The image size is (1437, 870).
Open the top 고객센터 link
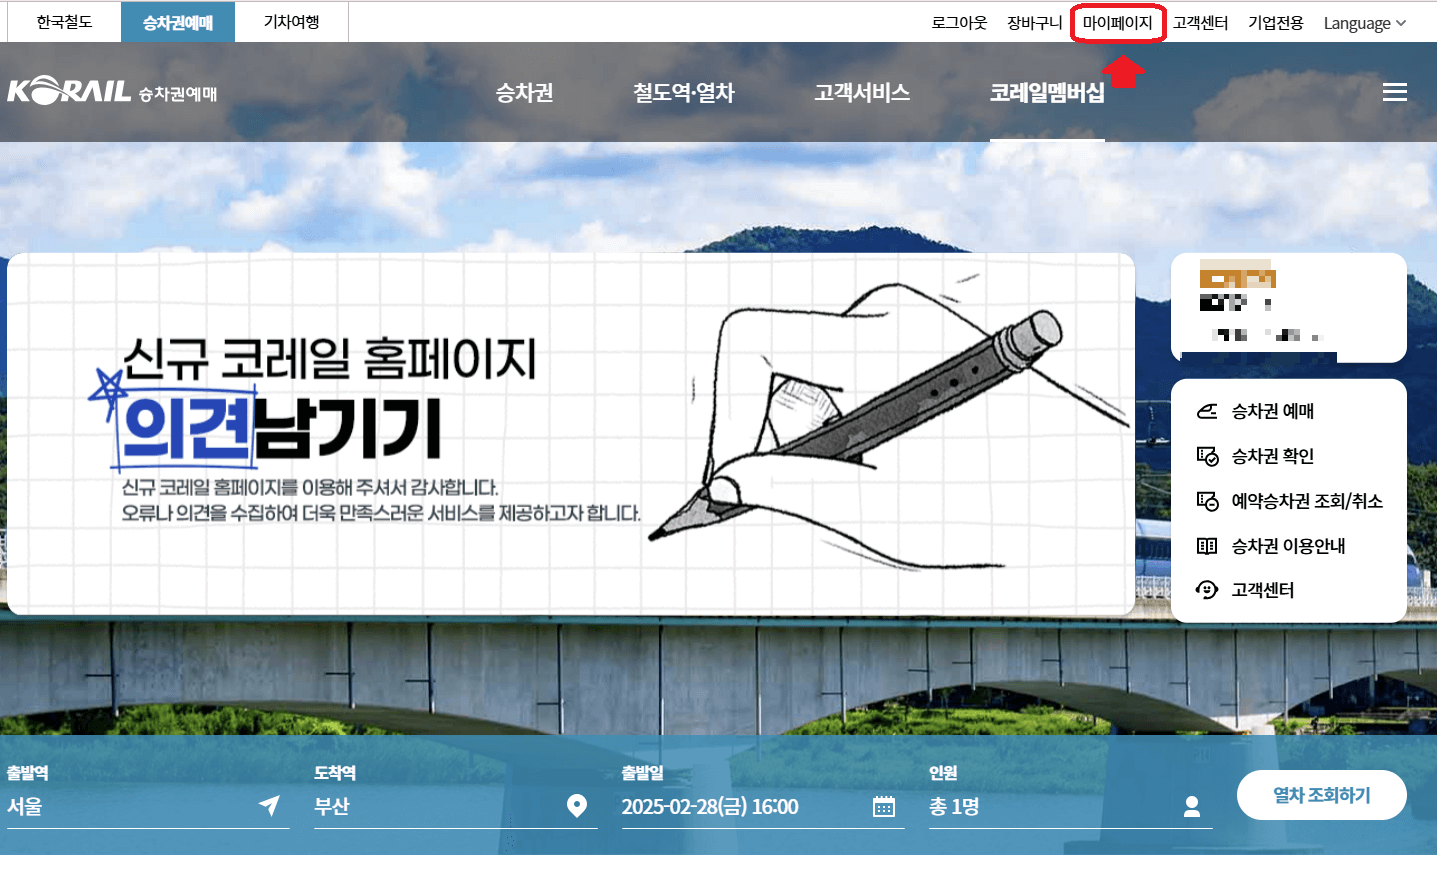point(1200,23)
